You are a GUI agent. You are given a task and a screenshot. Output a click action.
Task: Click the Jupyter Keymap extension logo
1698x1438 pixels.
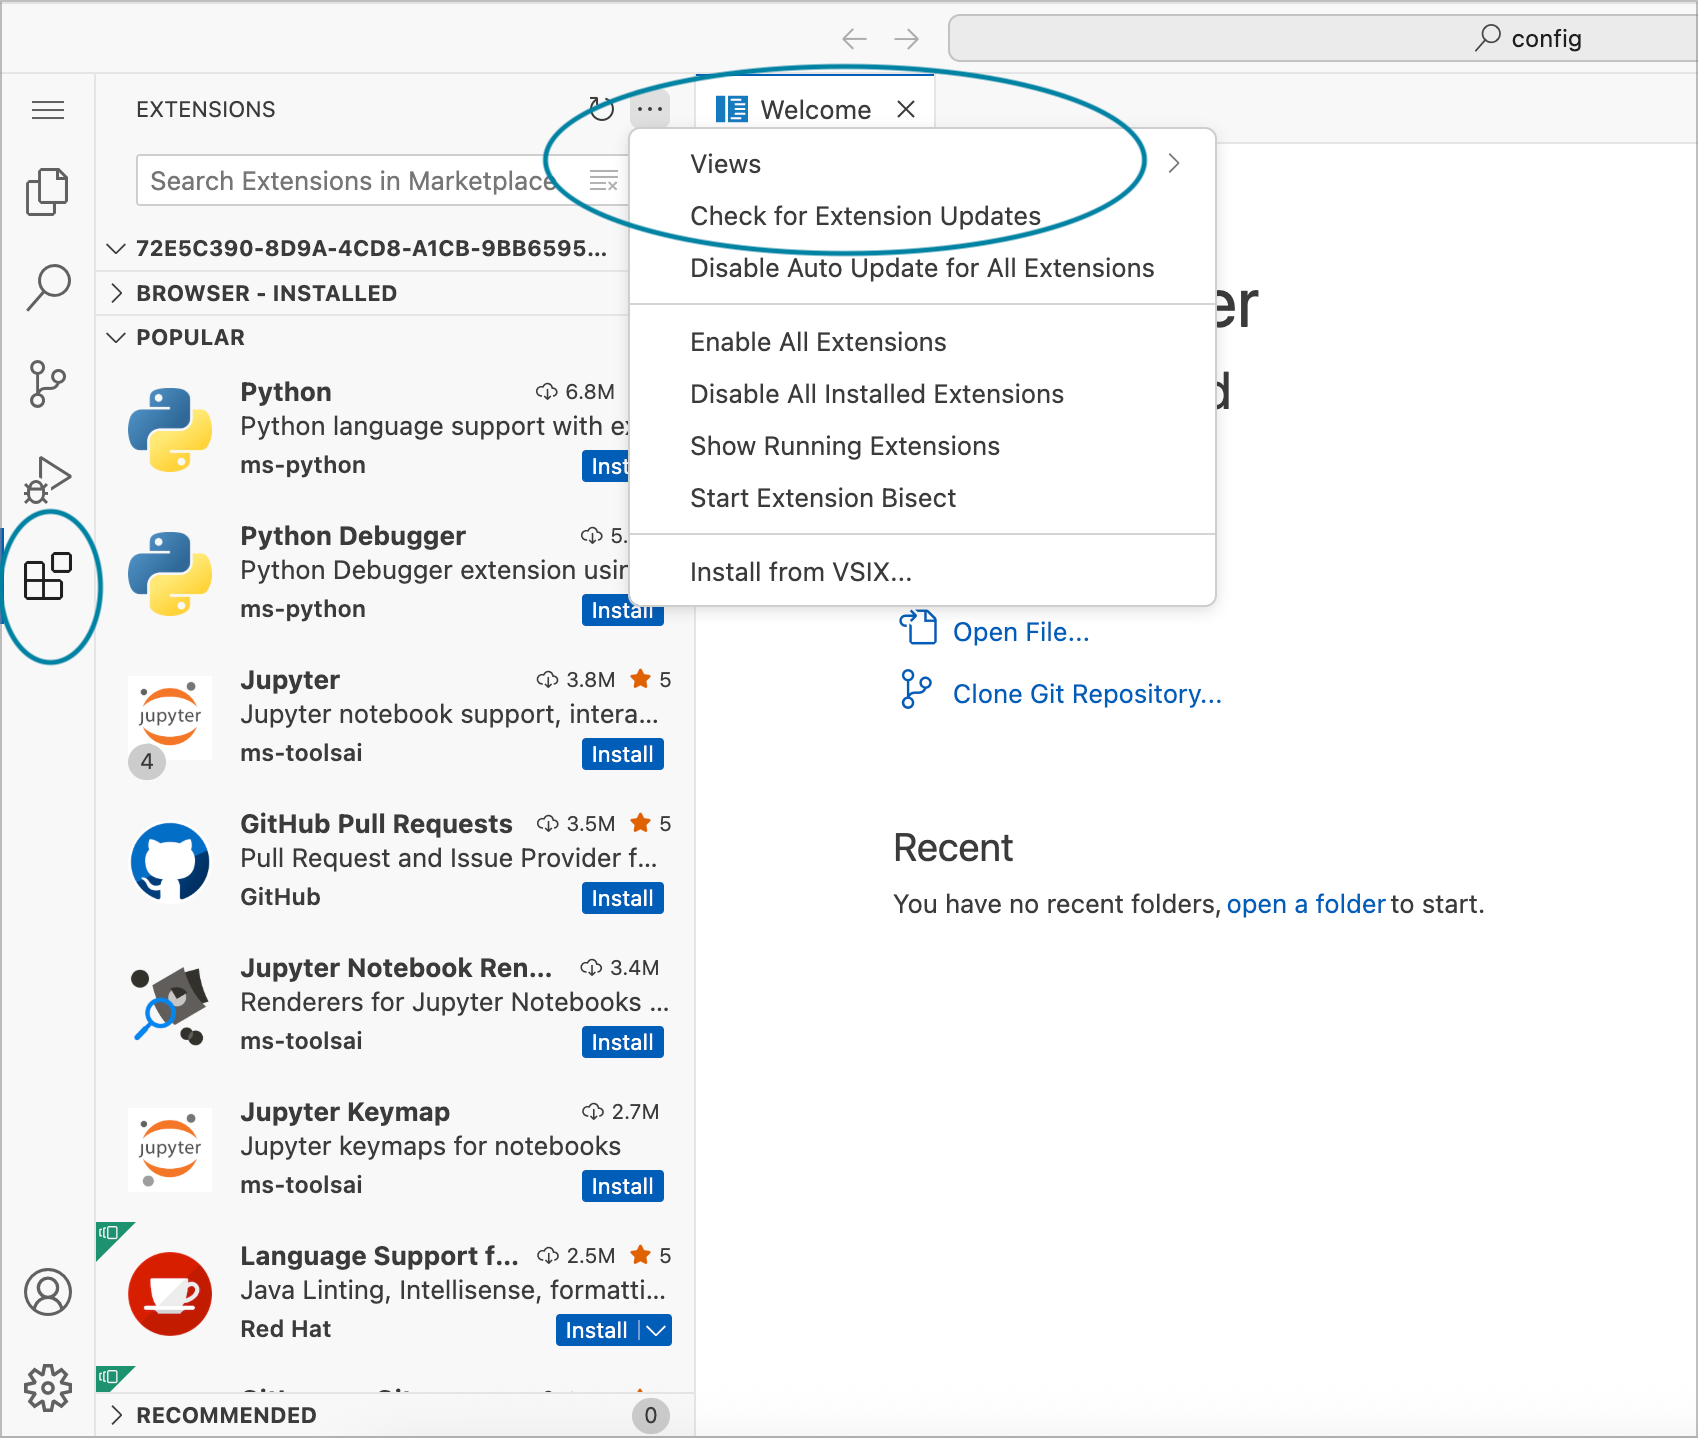click(x=170, y=1150)
